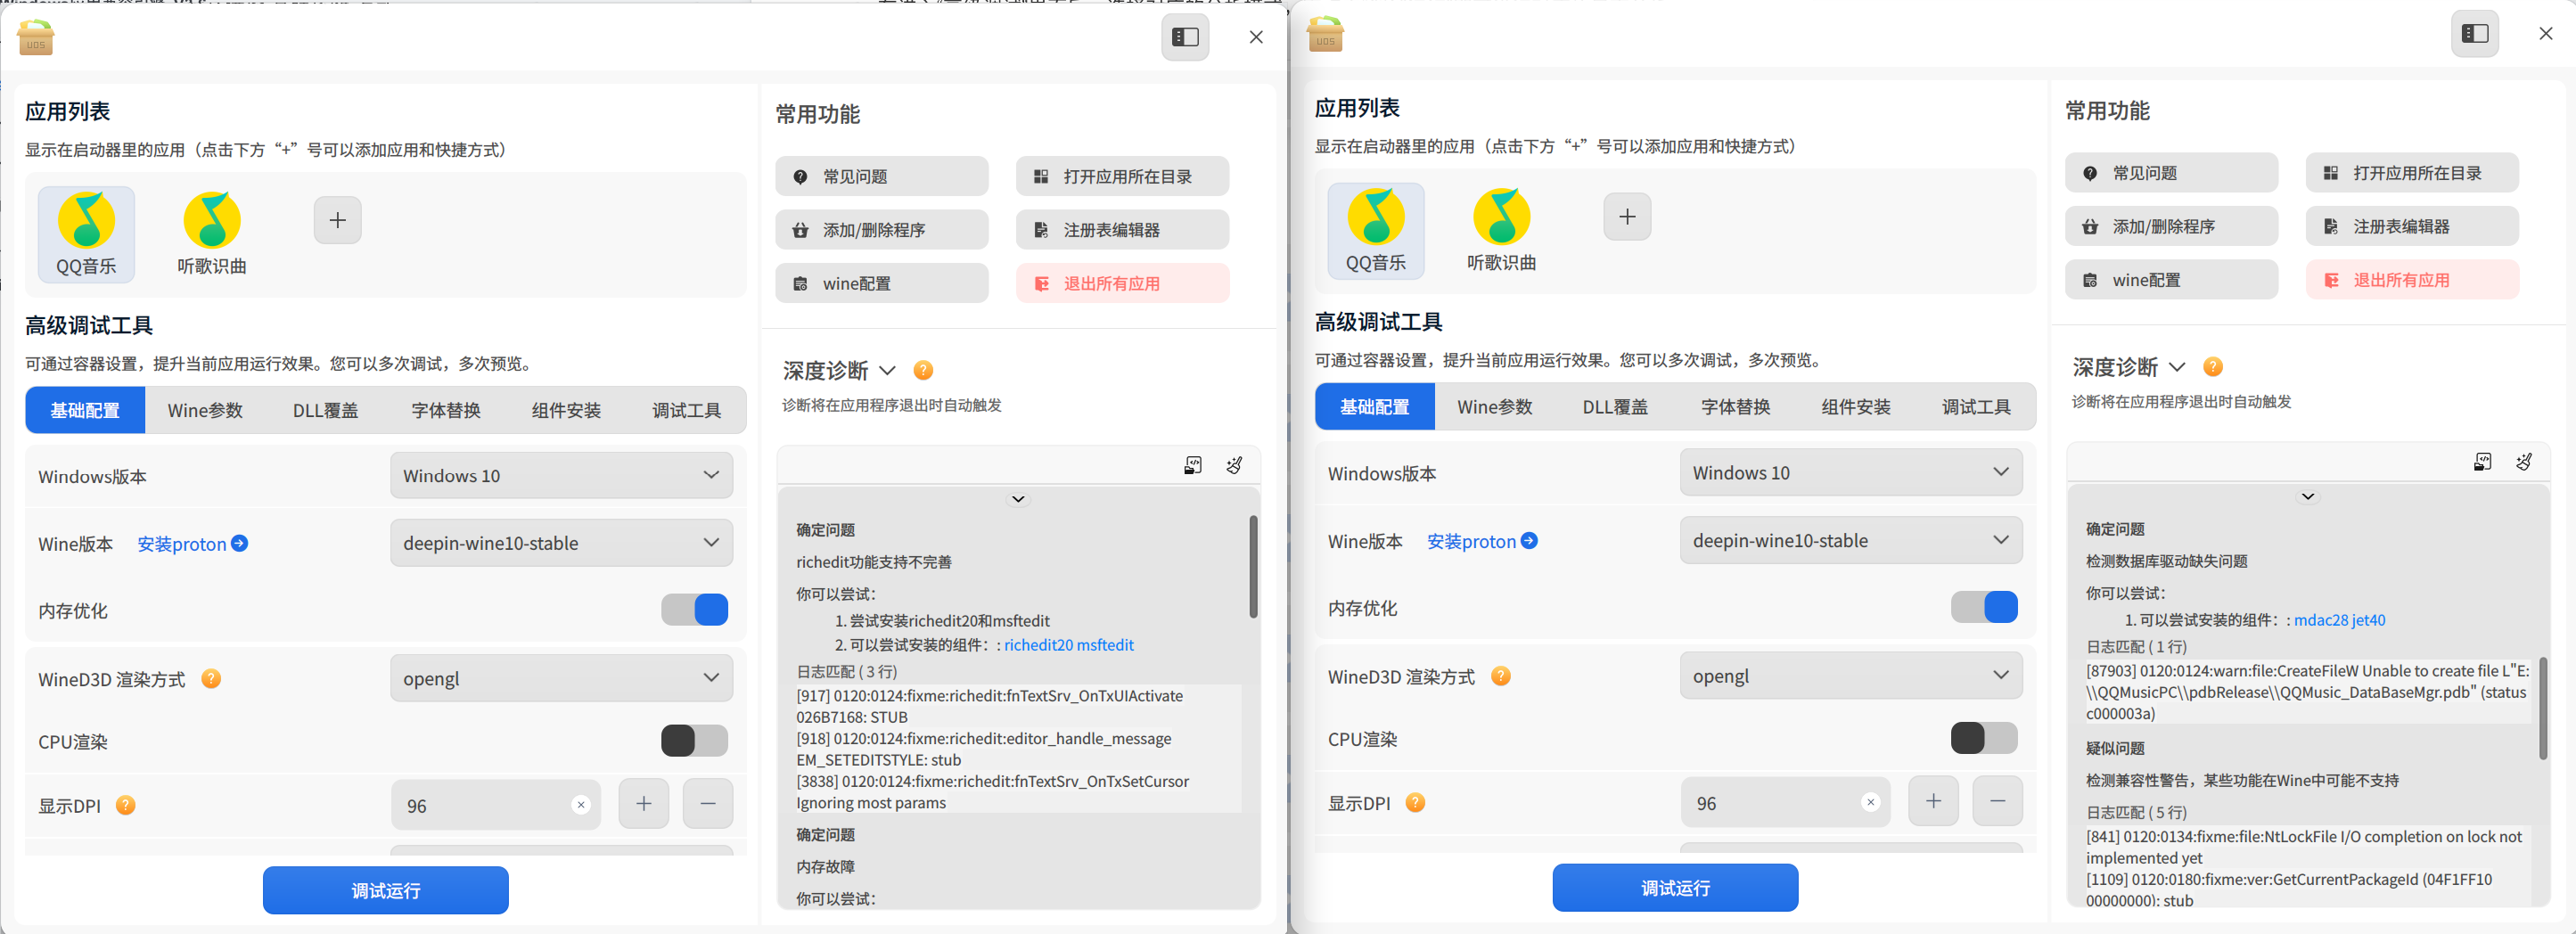Enable CPU渲染 switch in right window

click(1985, 738)
